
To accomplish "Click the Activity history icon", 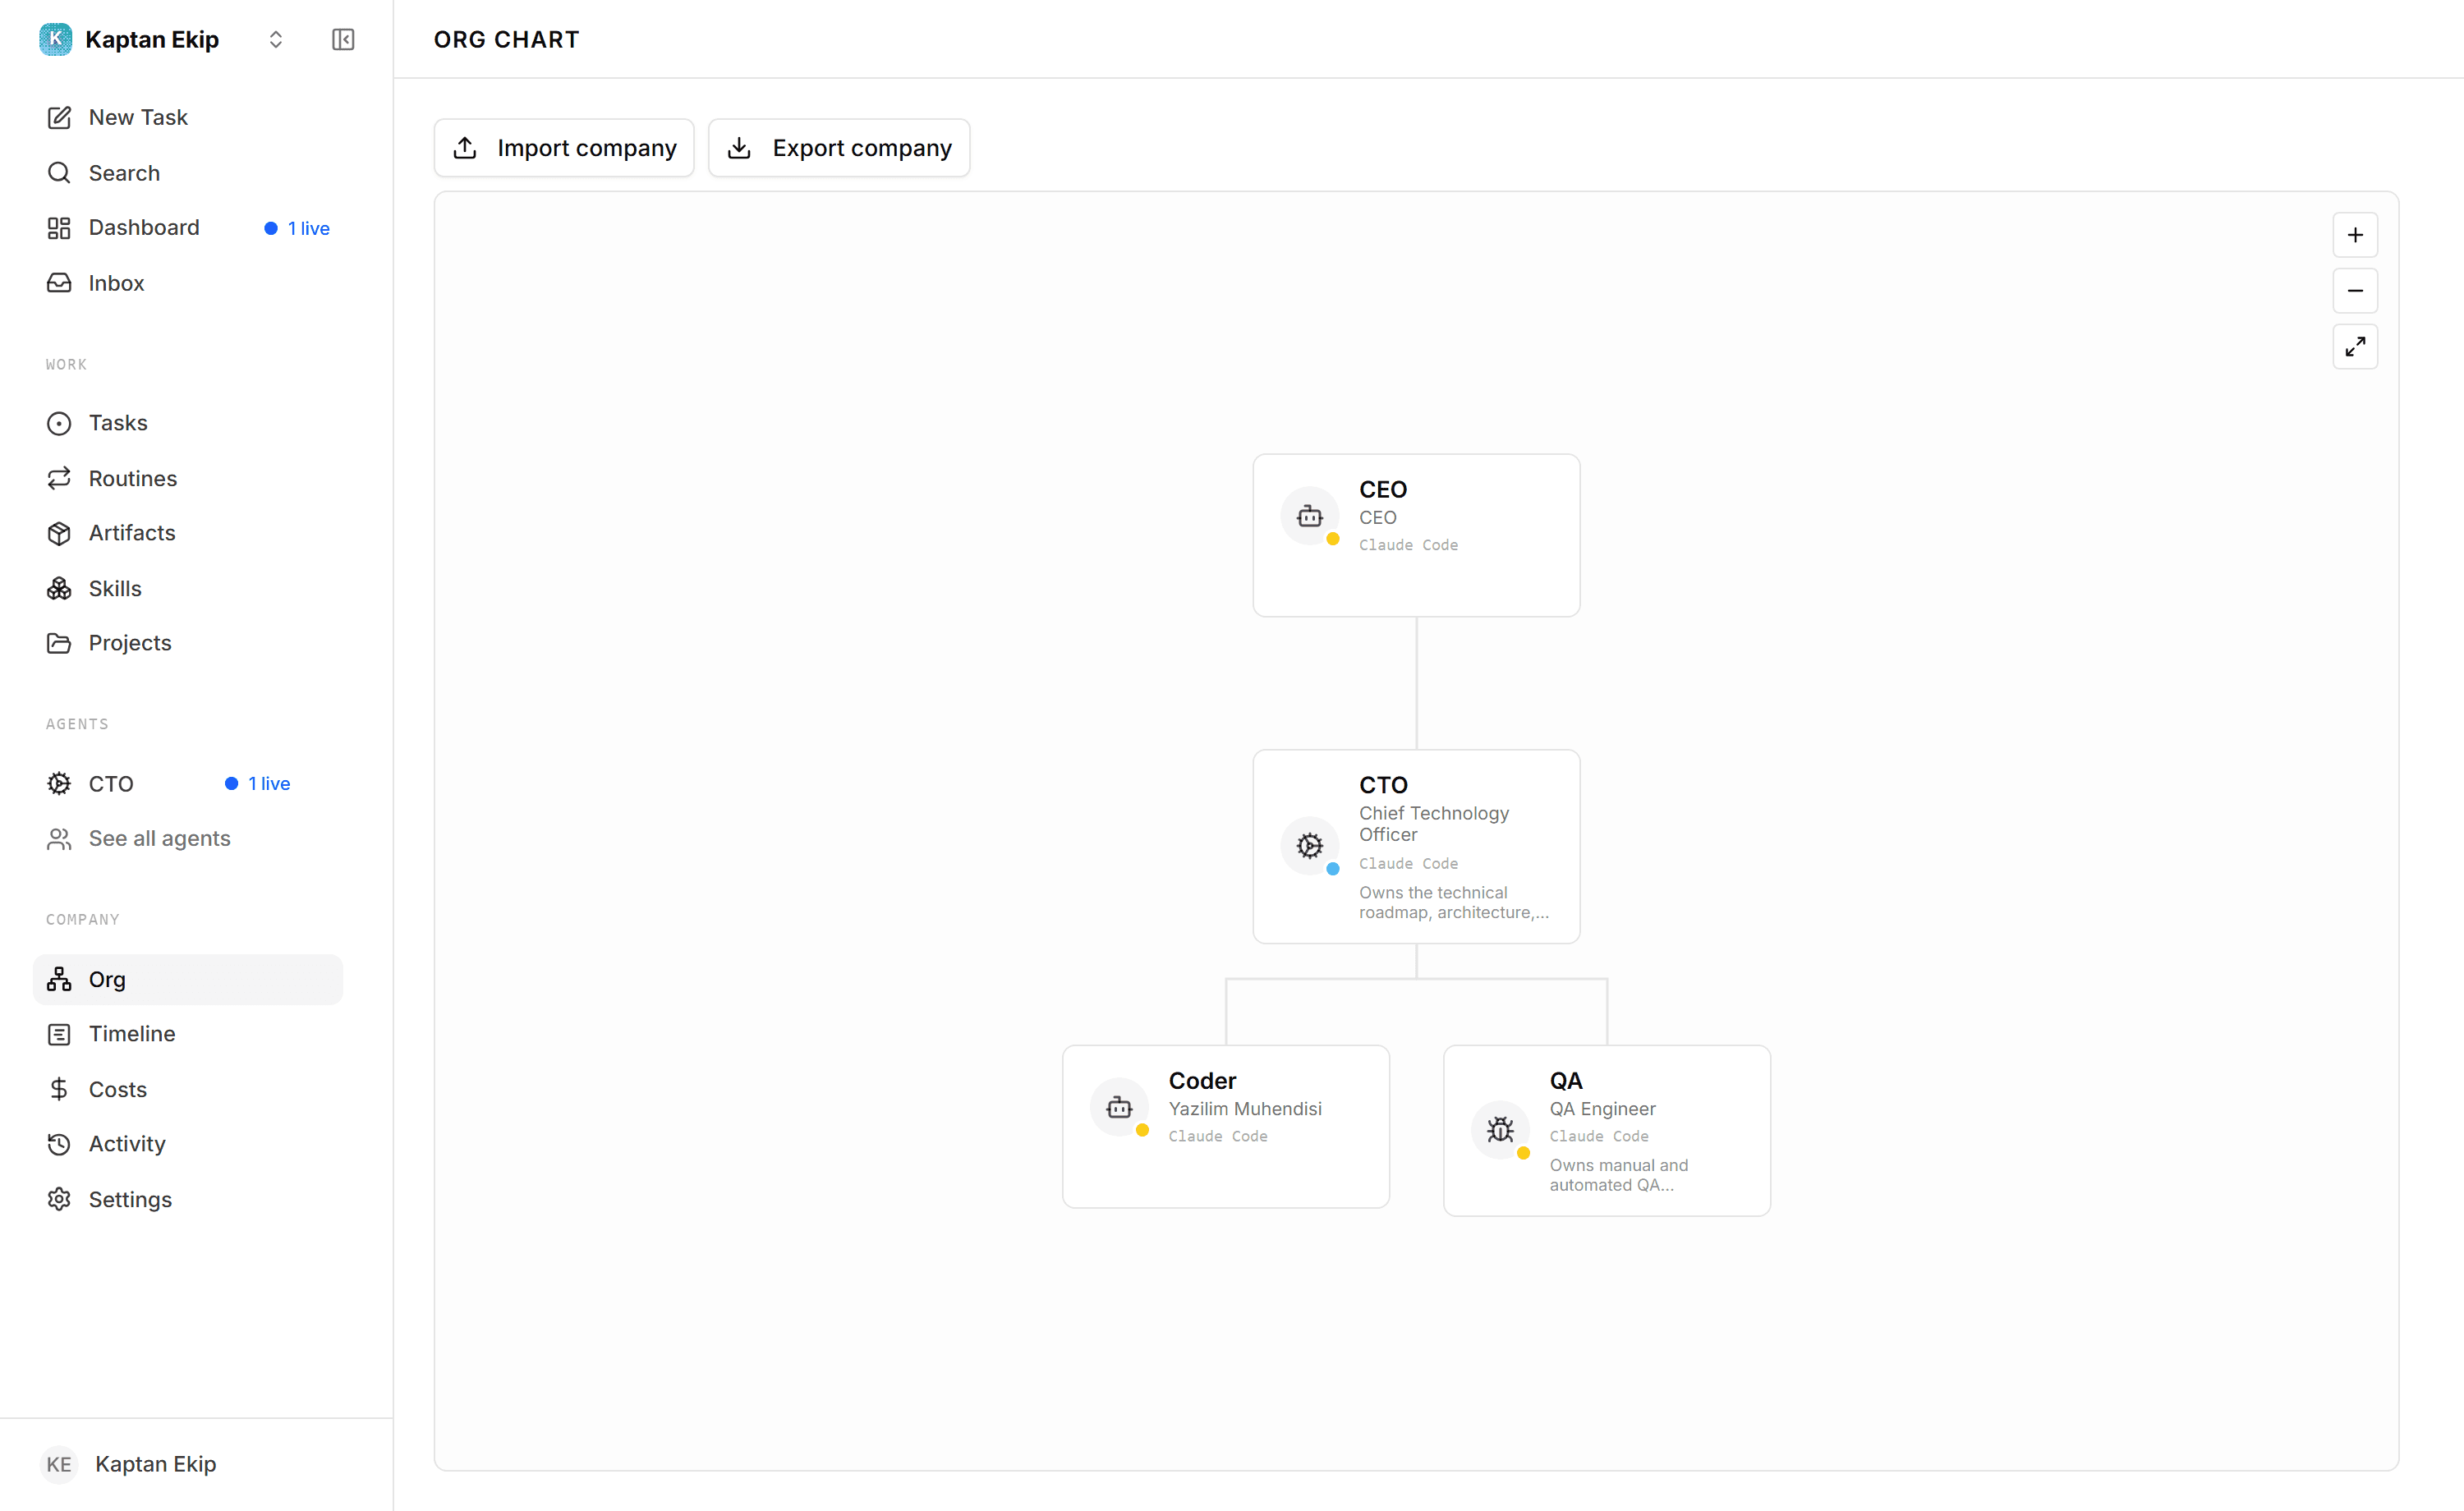I will point(59,1144).
